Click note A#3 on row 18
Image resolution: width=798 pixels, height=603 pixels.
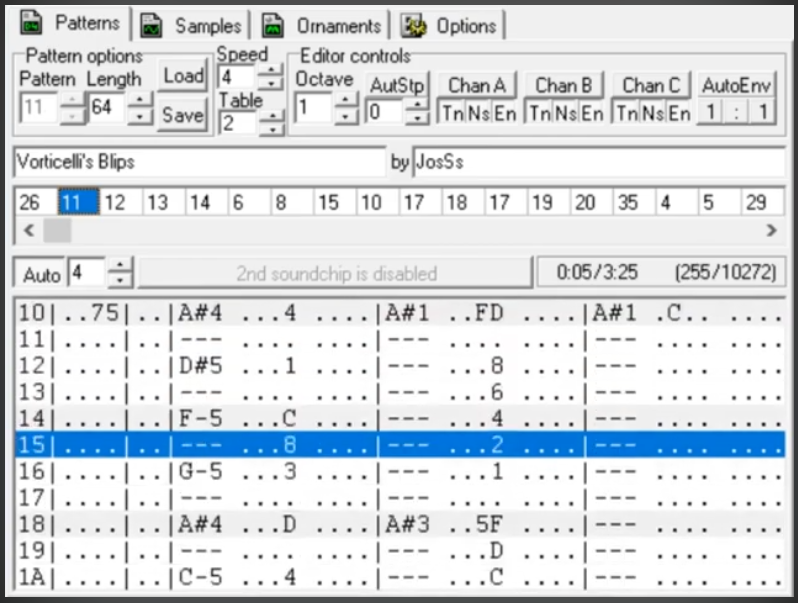pyautogui.click(x=408, y=525)
